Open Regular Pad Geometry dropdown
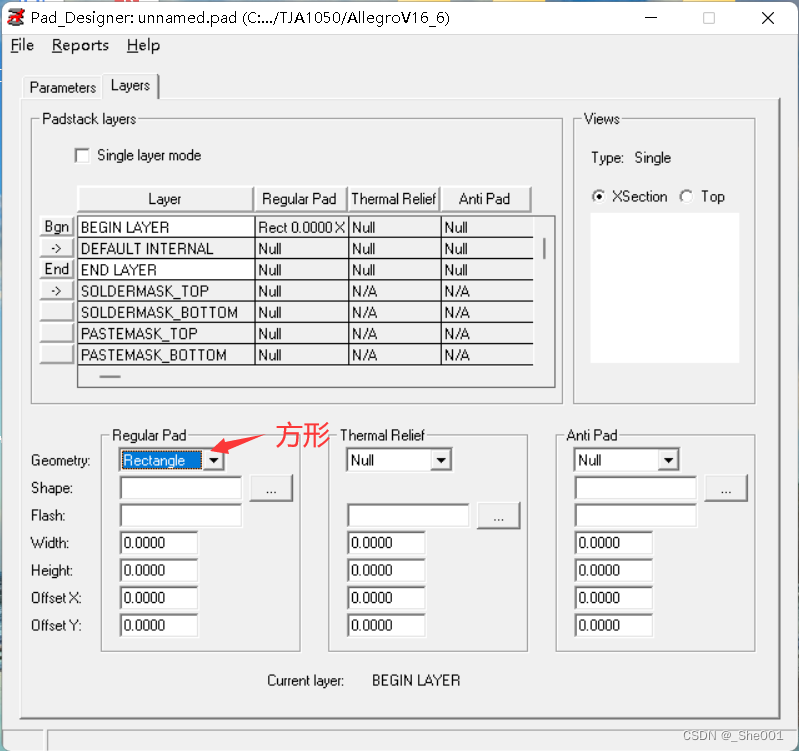Viewport: 799px width, 751px height. coord(214,461)
